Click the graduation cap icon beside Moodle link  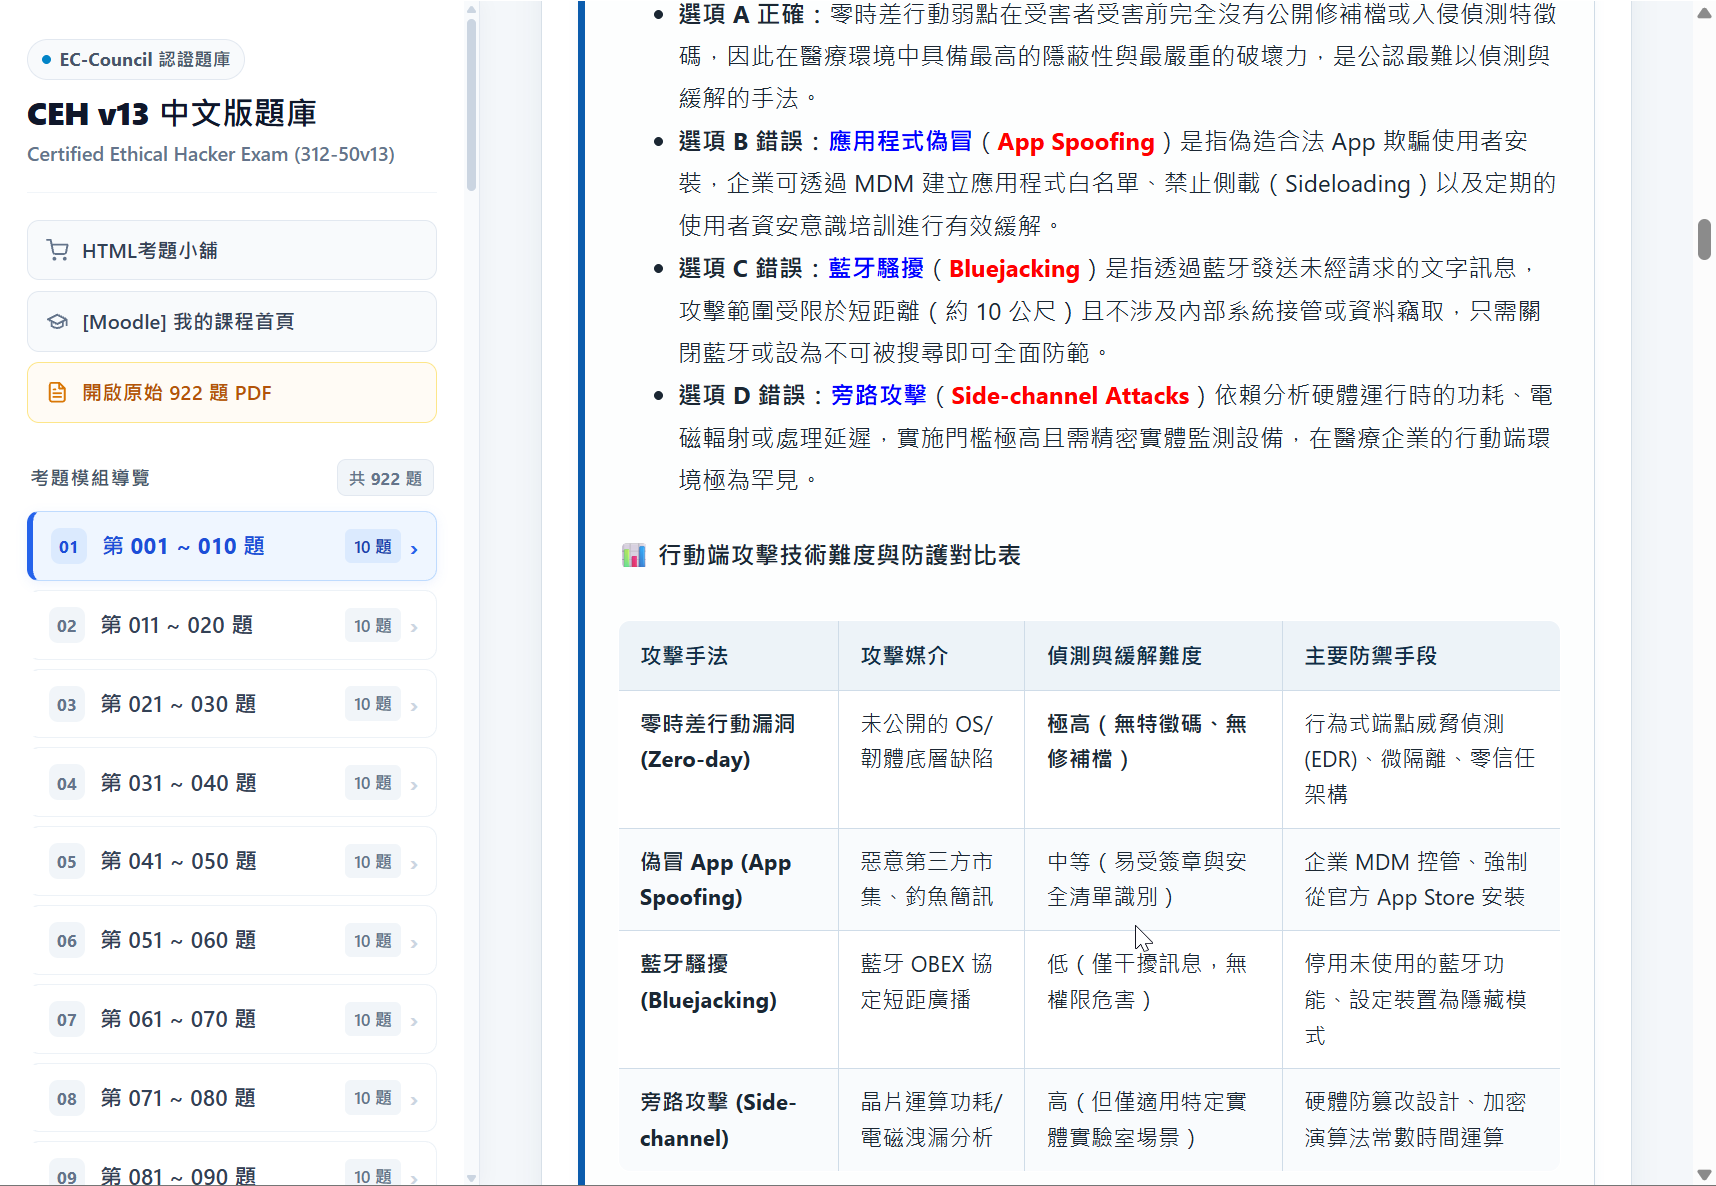pyautogui.click(x=58, y=321)
